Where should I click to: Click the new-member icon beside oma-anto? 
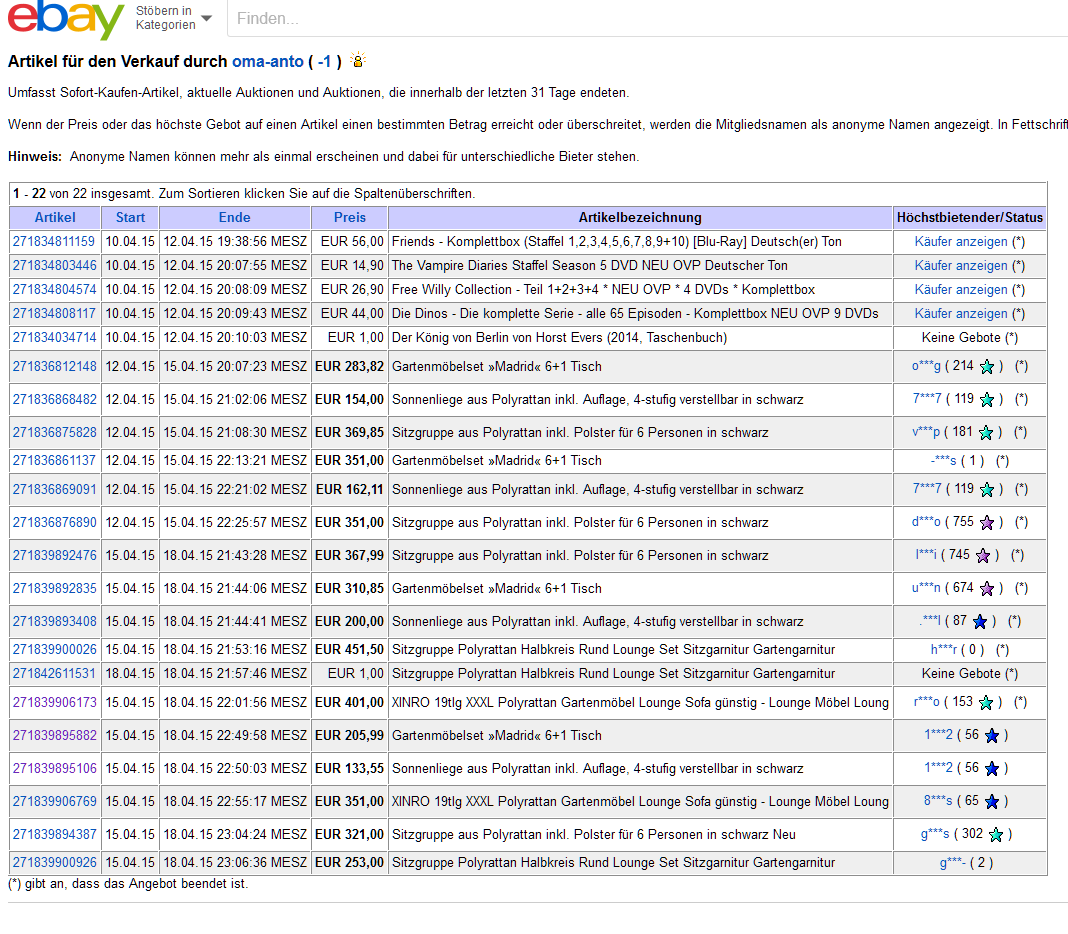pos(358,61)
